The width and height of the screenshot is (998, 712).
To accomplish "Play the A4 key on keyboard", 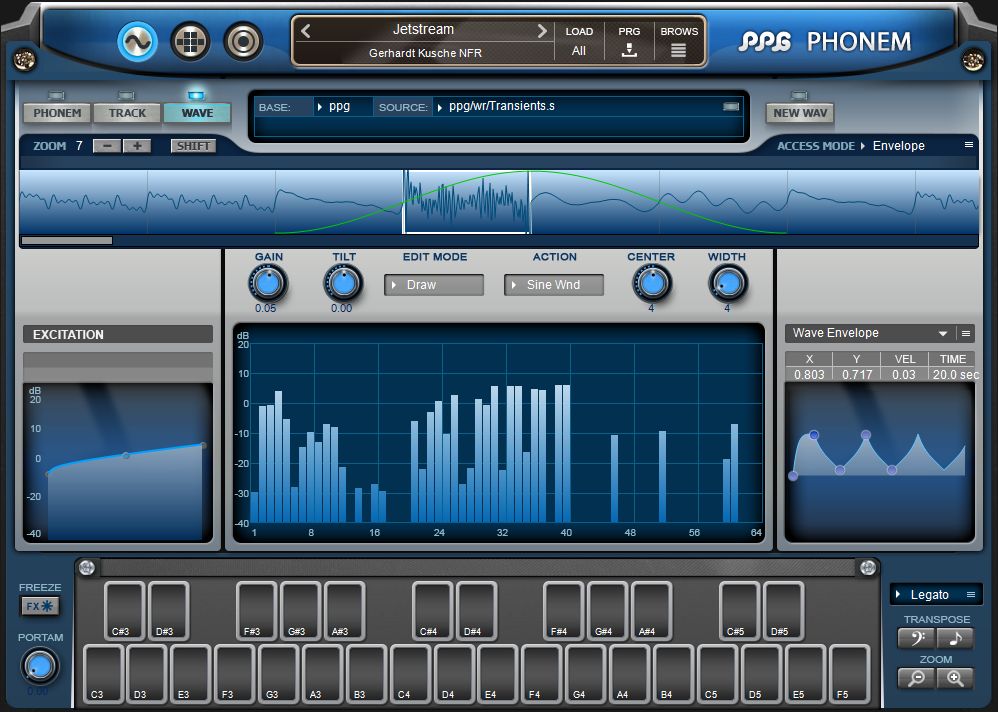I will 629,674.
